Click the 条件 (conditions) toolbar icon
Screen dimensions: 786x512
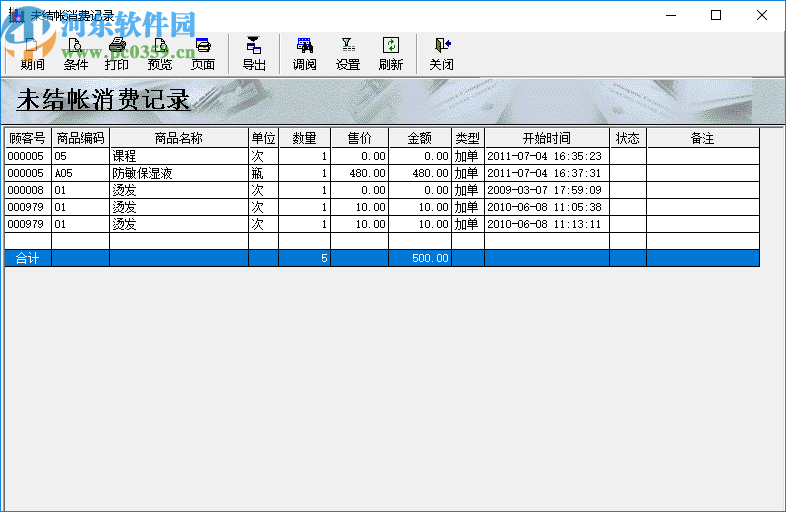coord(76,54)
